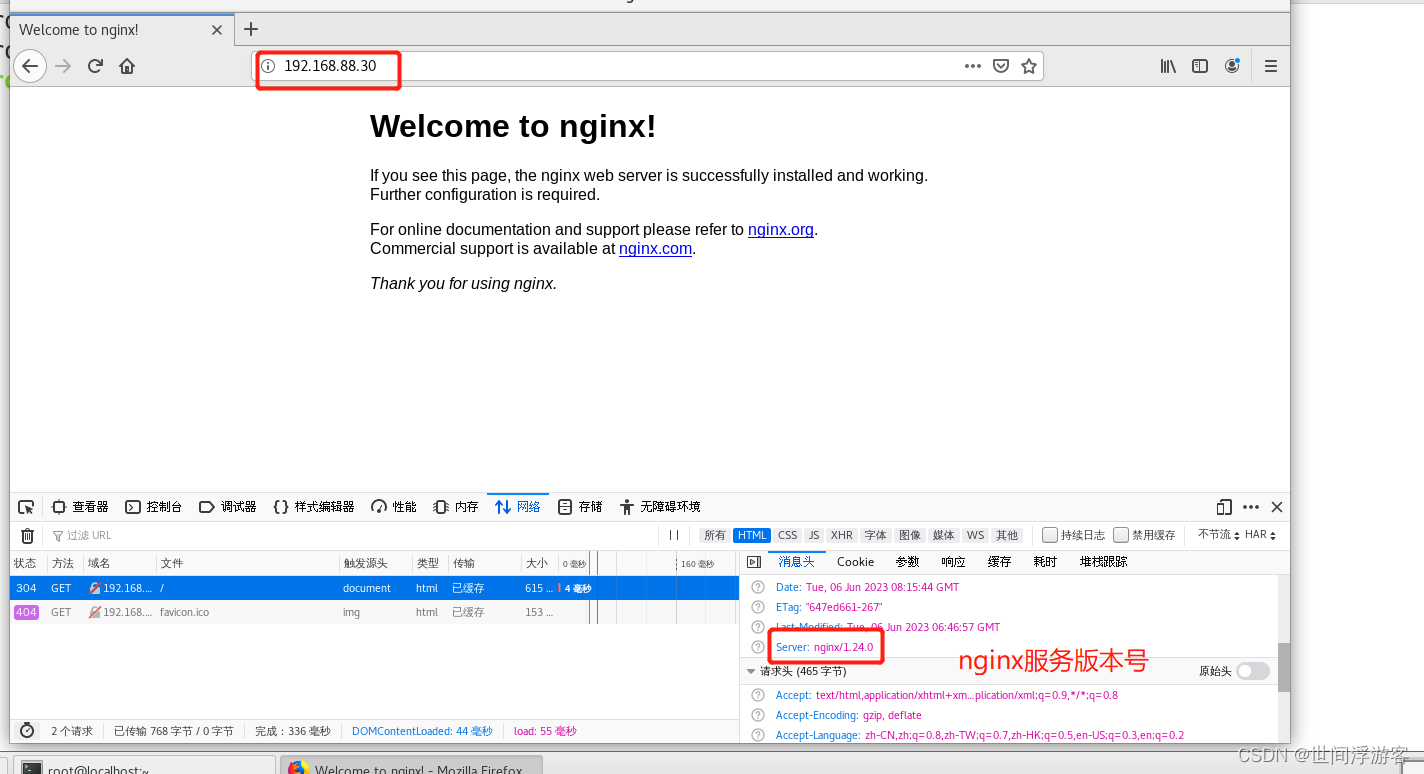Open new tab with plus button
1424x774 pixels.
tap(251, 29)
